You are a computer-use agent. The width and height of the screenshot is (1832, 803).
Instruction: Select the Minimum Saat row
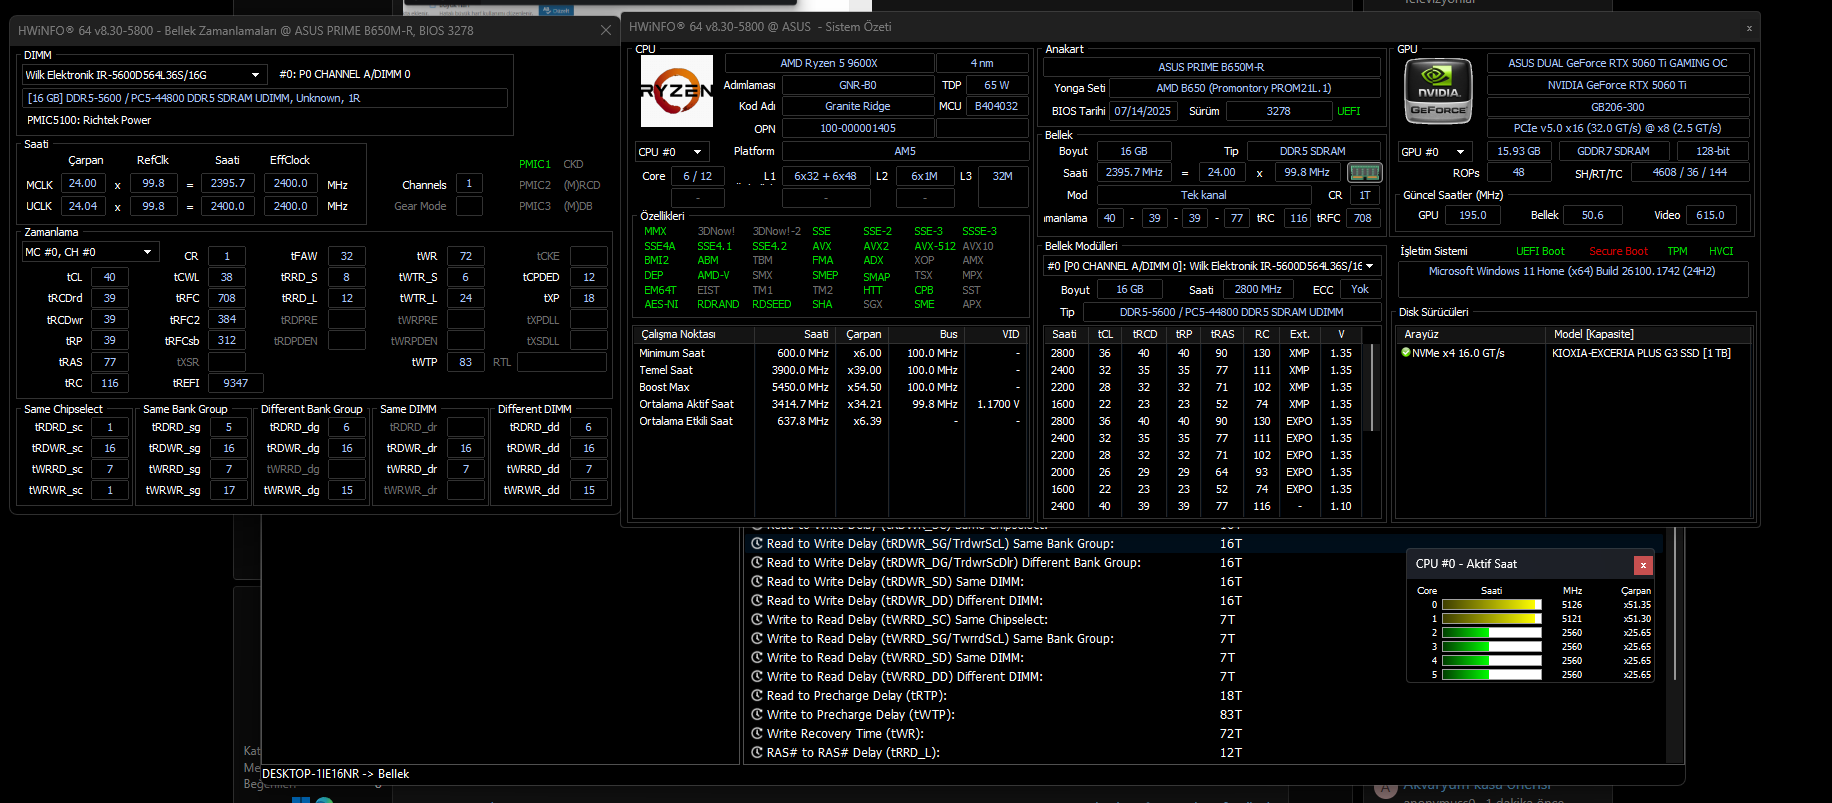829,353
